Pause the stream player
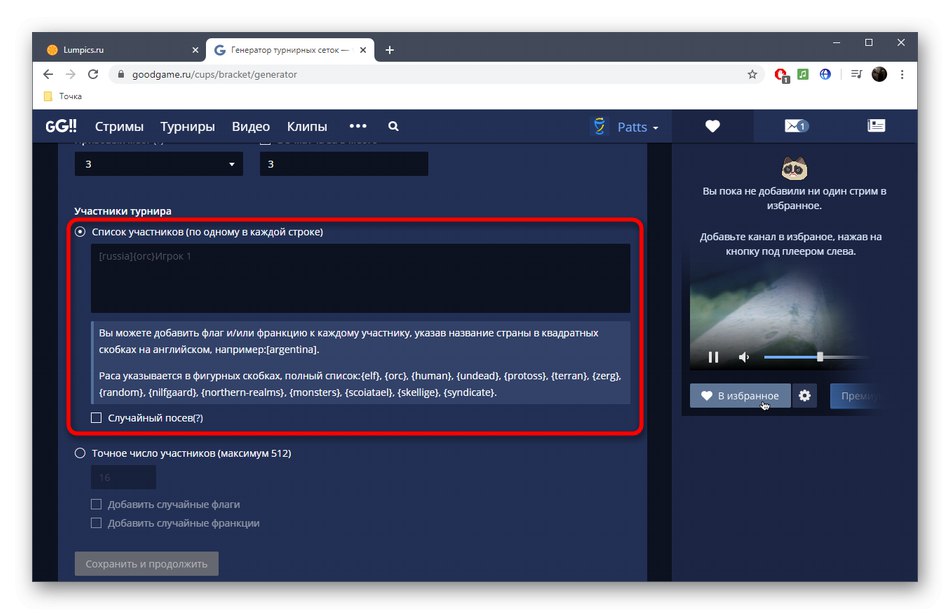This screenshot has width=950, height=614. click(713, 357)
